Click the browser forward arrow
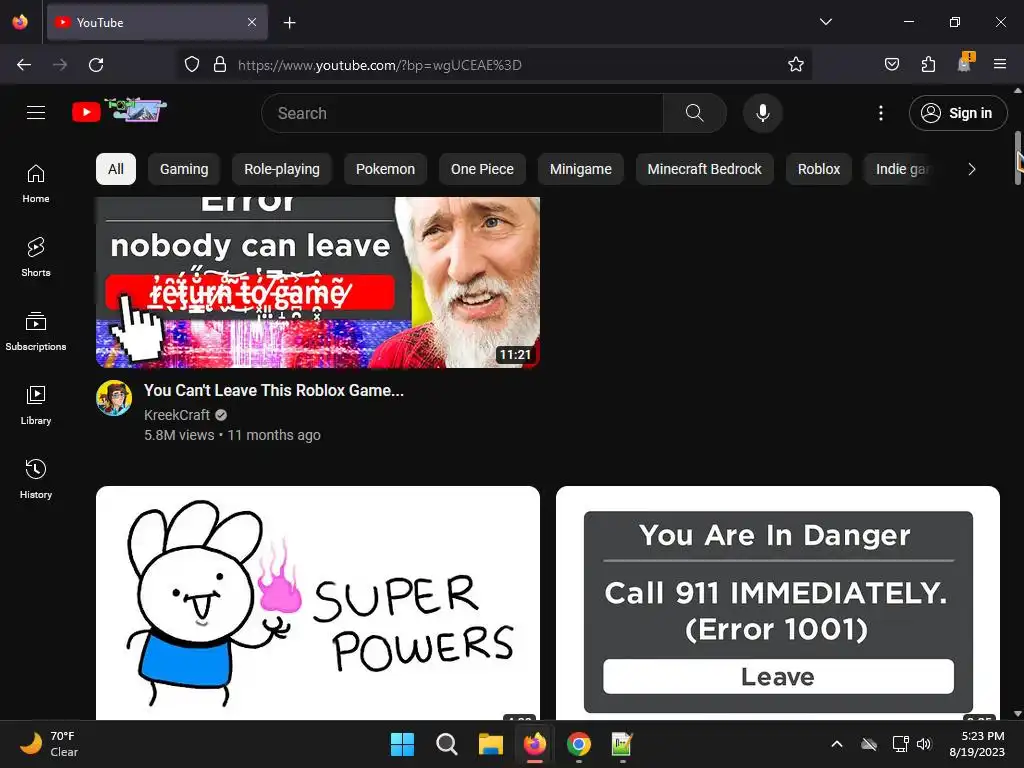1024x768 pixels. pos(60,65)
